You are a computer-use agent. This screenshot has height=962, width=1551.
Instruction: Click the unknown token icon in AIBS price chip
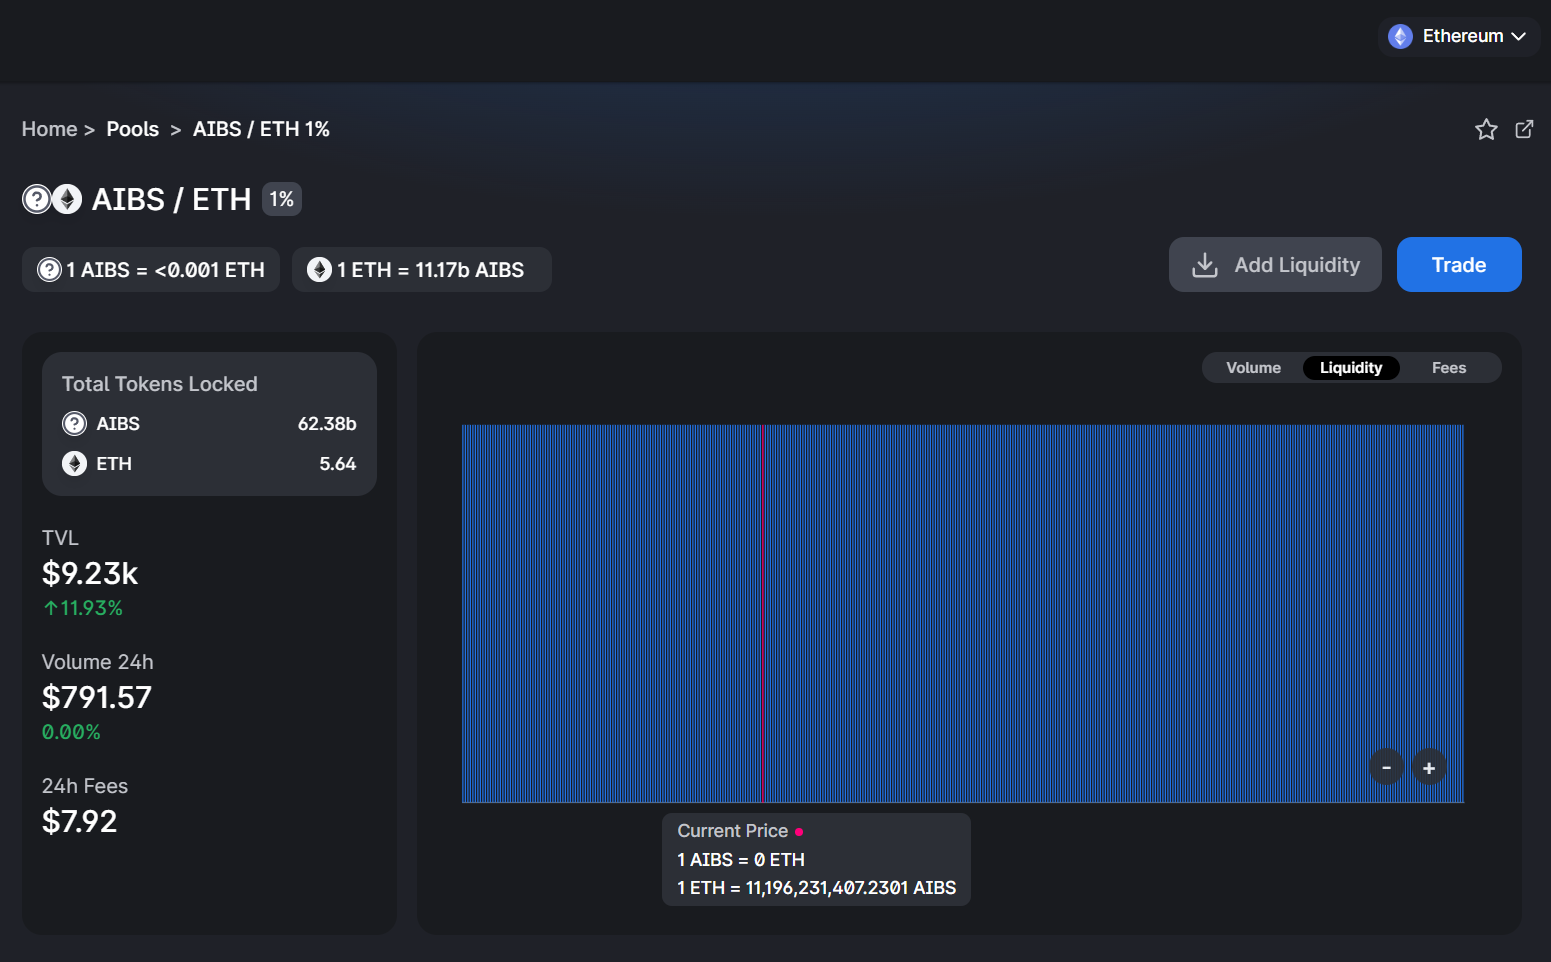pyautogui.click(x=49, y=270)
